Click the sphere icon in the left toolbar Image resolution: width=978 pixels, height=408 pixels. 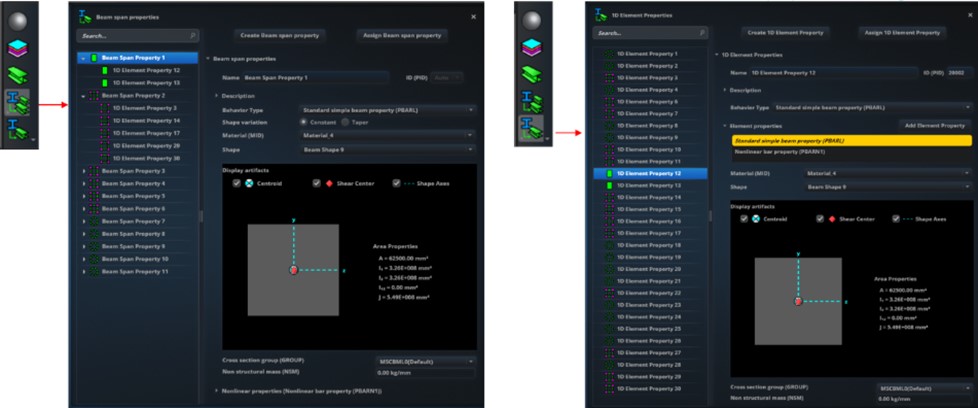coord(18,21)
